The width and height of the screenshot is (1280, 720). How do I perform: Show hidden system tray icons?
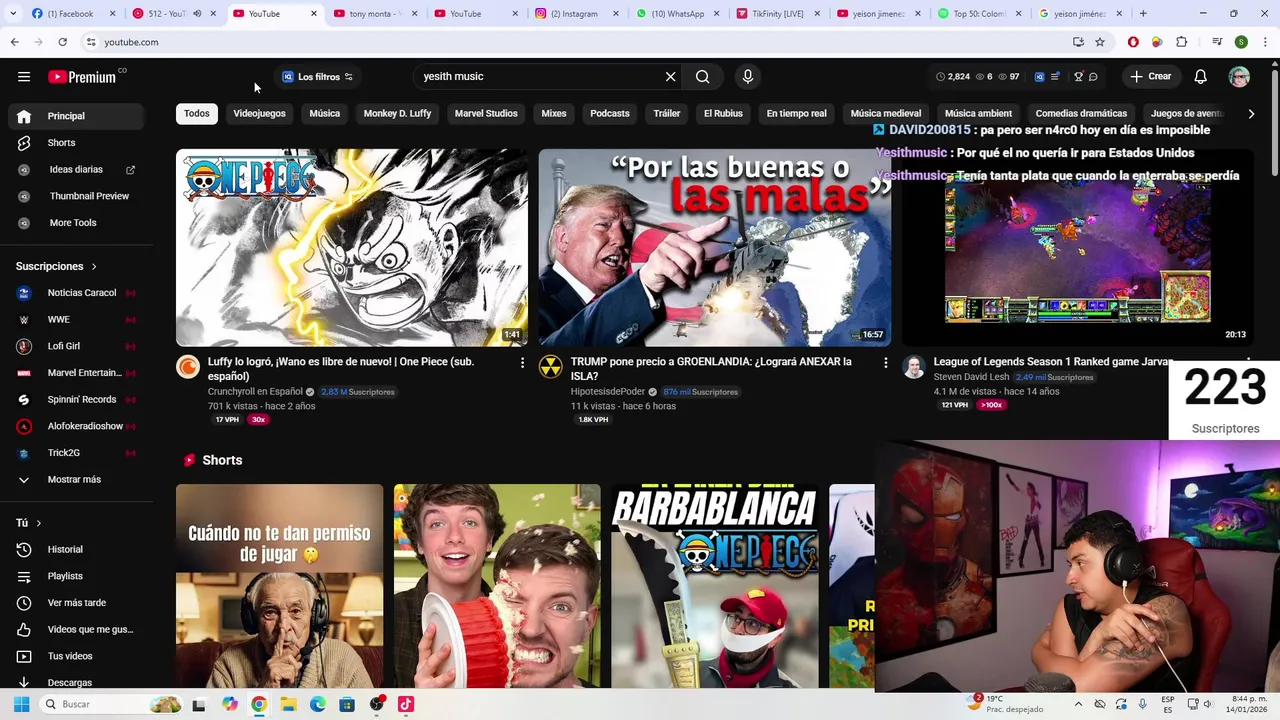[1078, 704]
